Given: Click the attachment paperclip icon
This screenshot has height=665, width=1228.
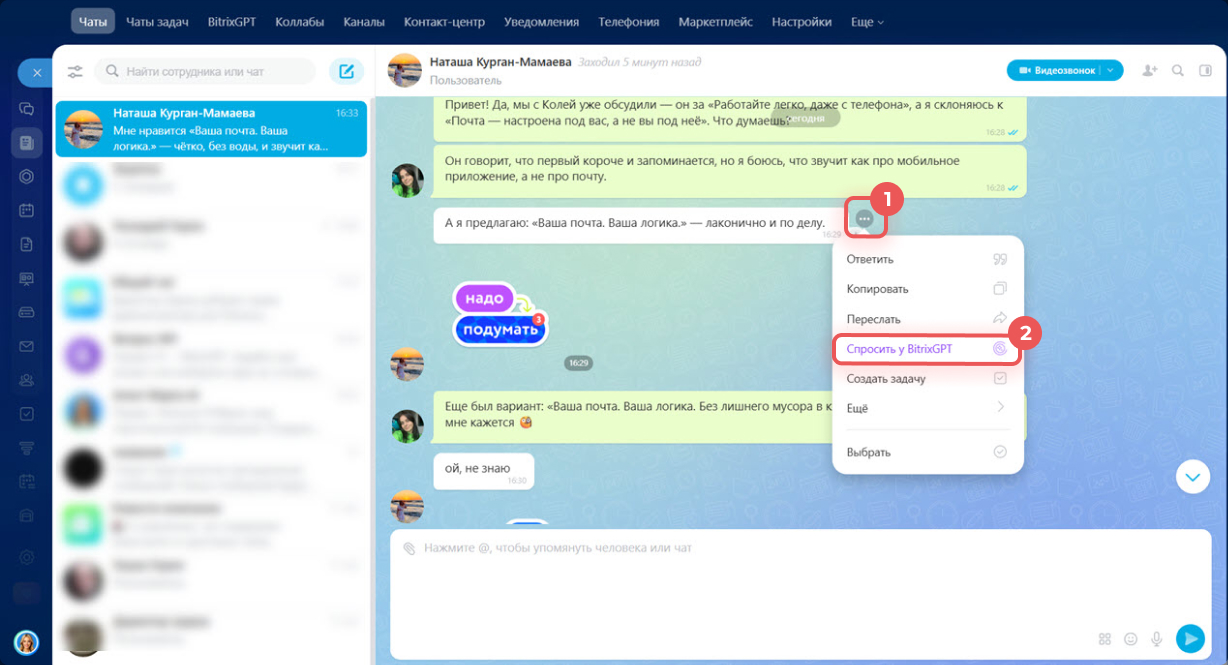Looking at the screenshot, I should [408, 548].
